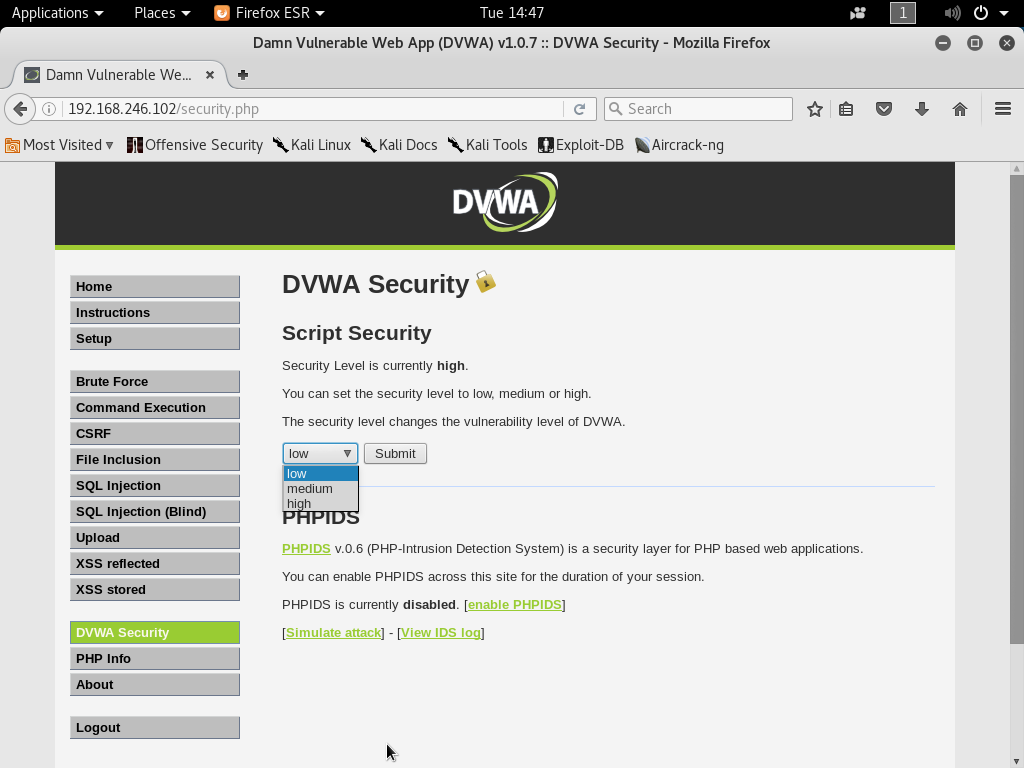The height and width of the screenshot is (768, 1024).
Task: Submit the chosen security level
Action: [x=394, y=453]
